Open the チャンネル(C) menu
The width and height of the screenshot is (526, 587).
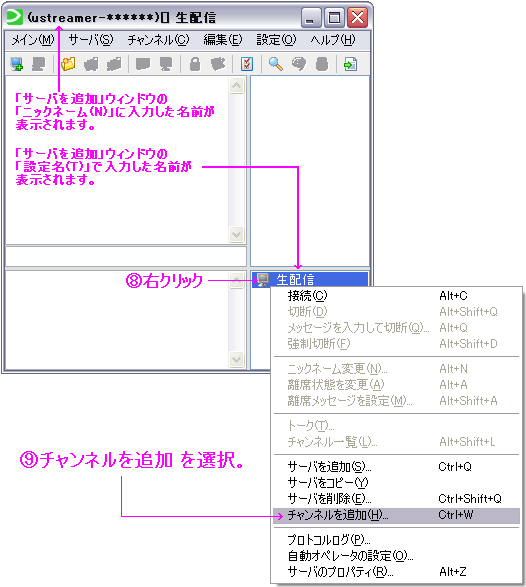pos(158,40)
